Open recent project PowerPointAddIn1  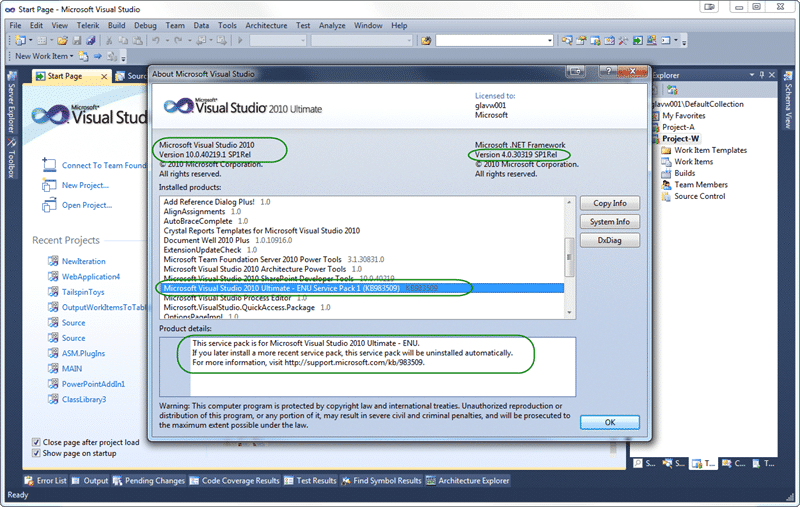point(93,384)
